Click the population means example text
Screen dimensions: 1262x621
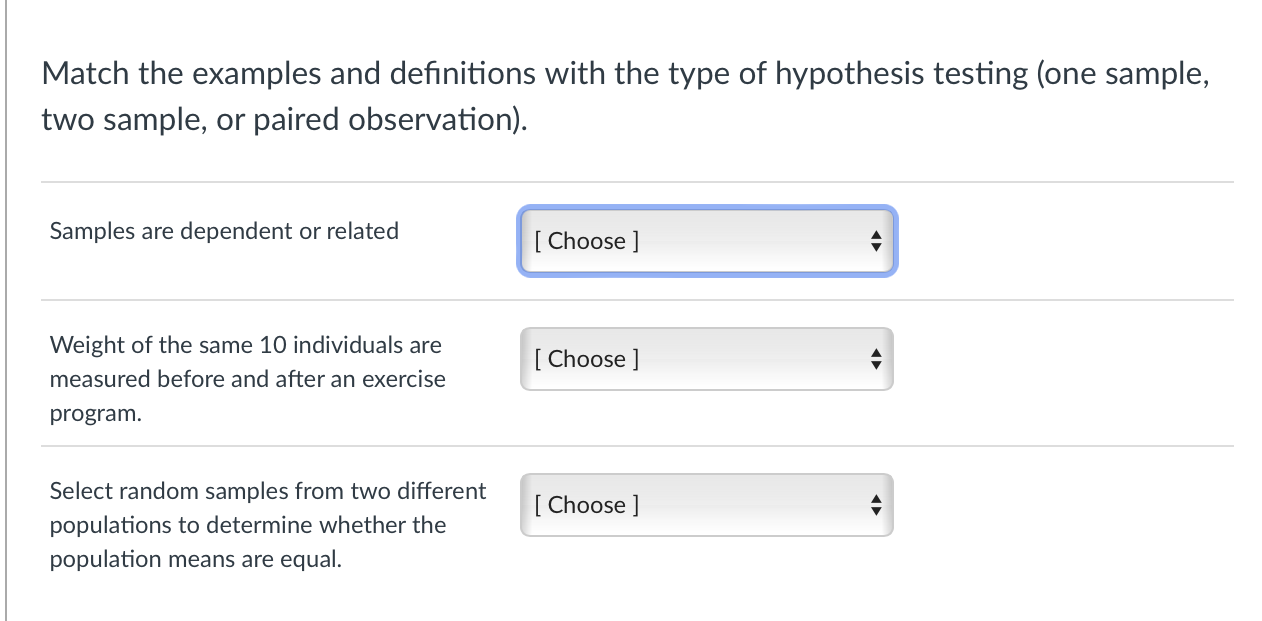pyautogui.click(x=267, y=525)
